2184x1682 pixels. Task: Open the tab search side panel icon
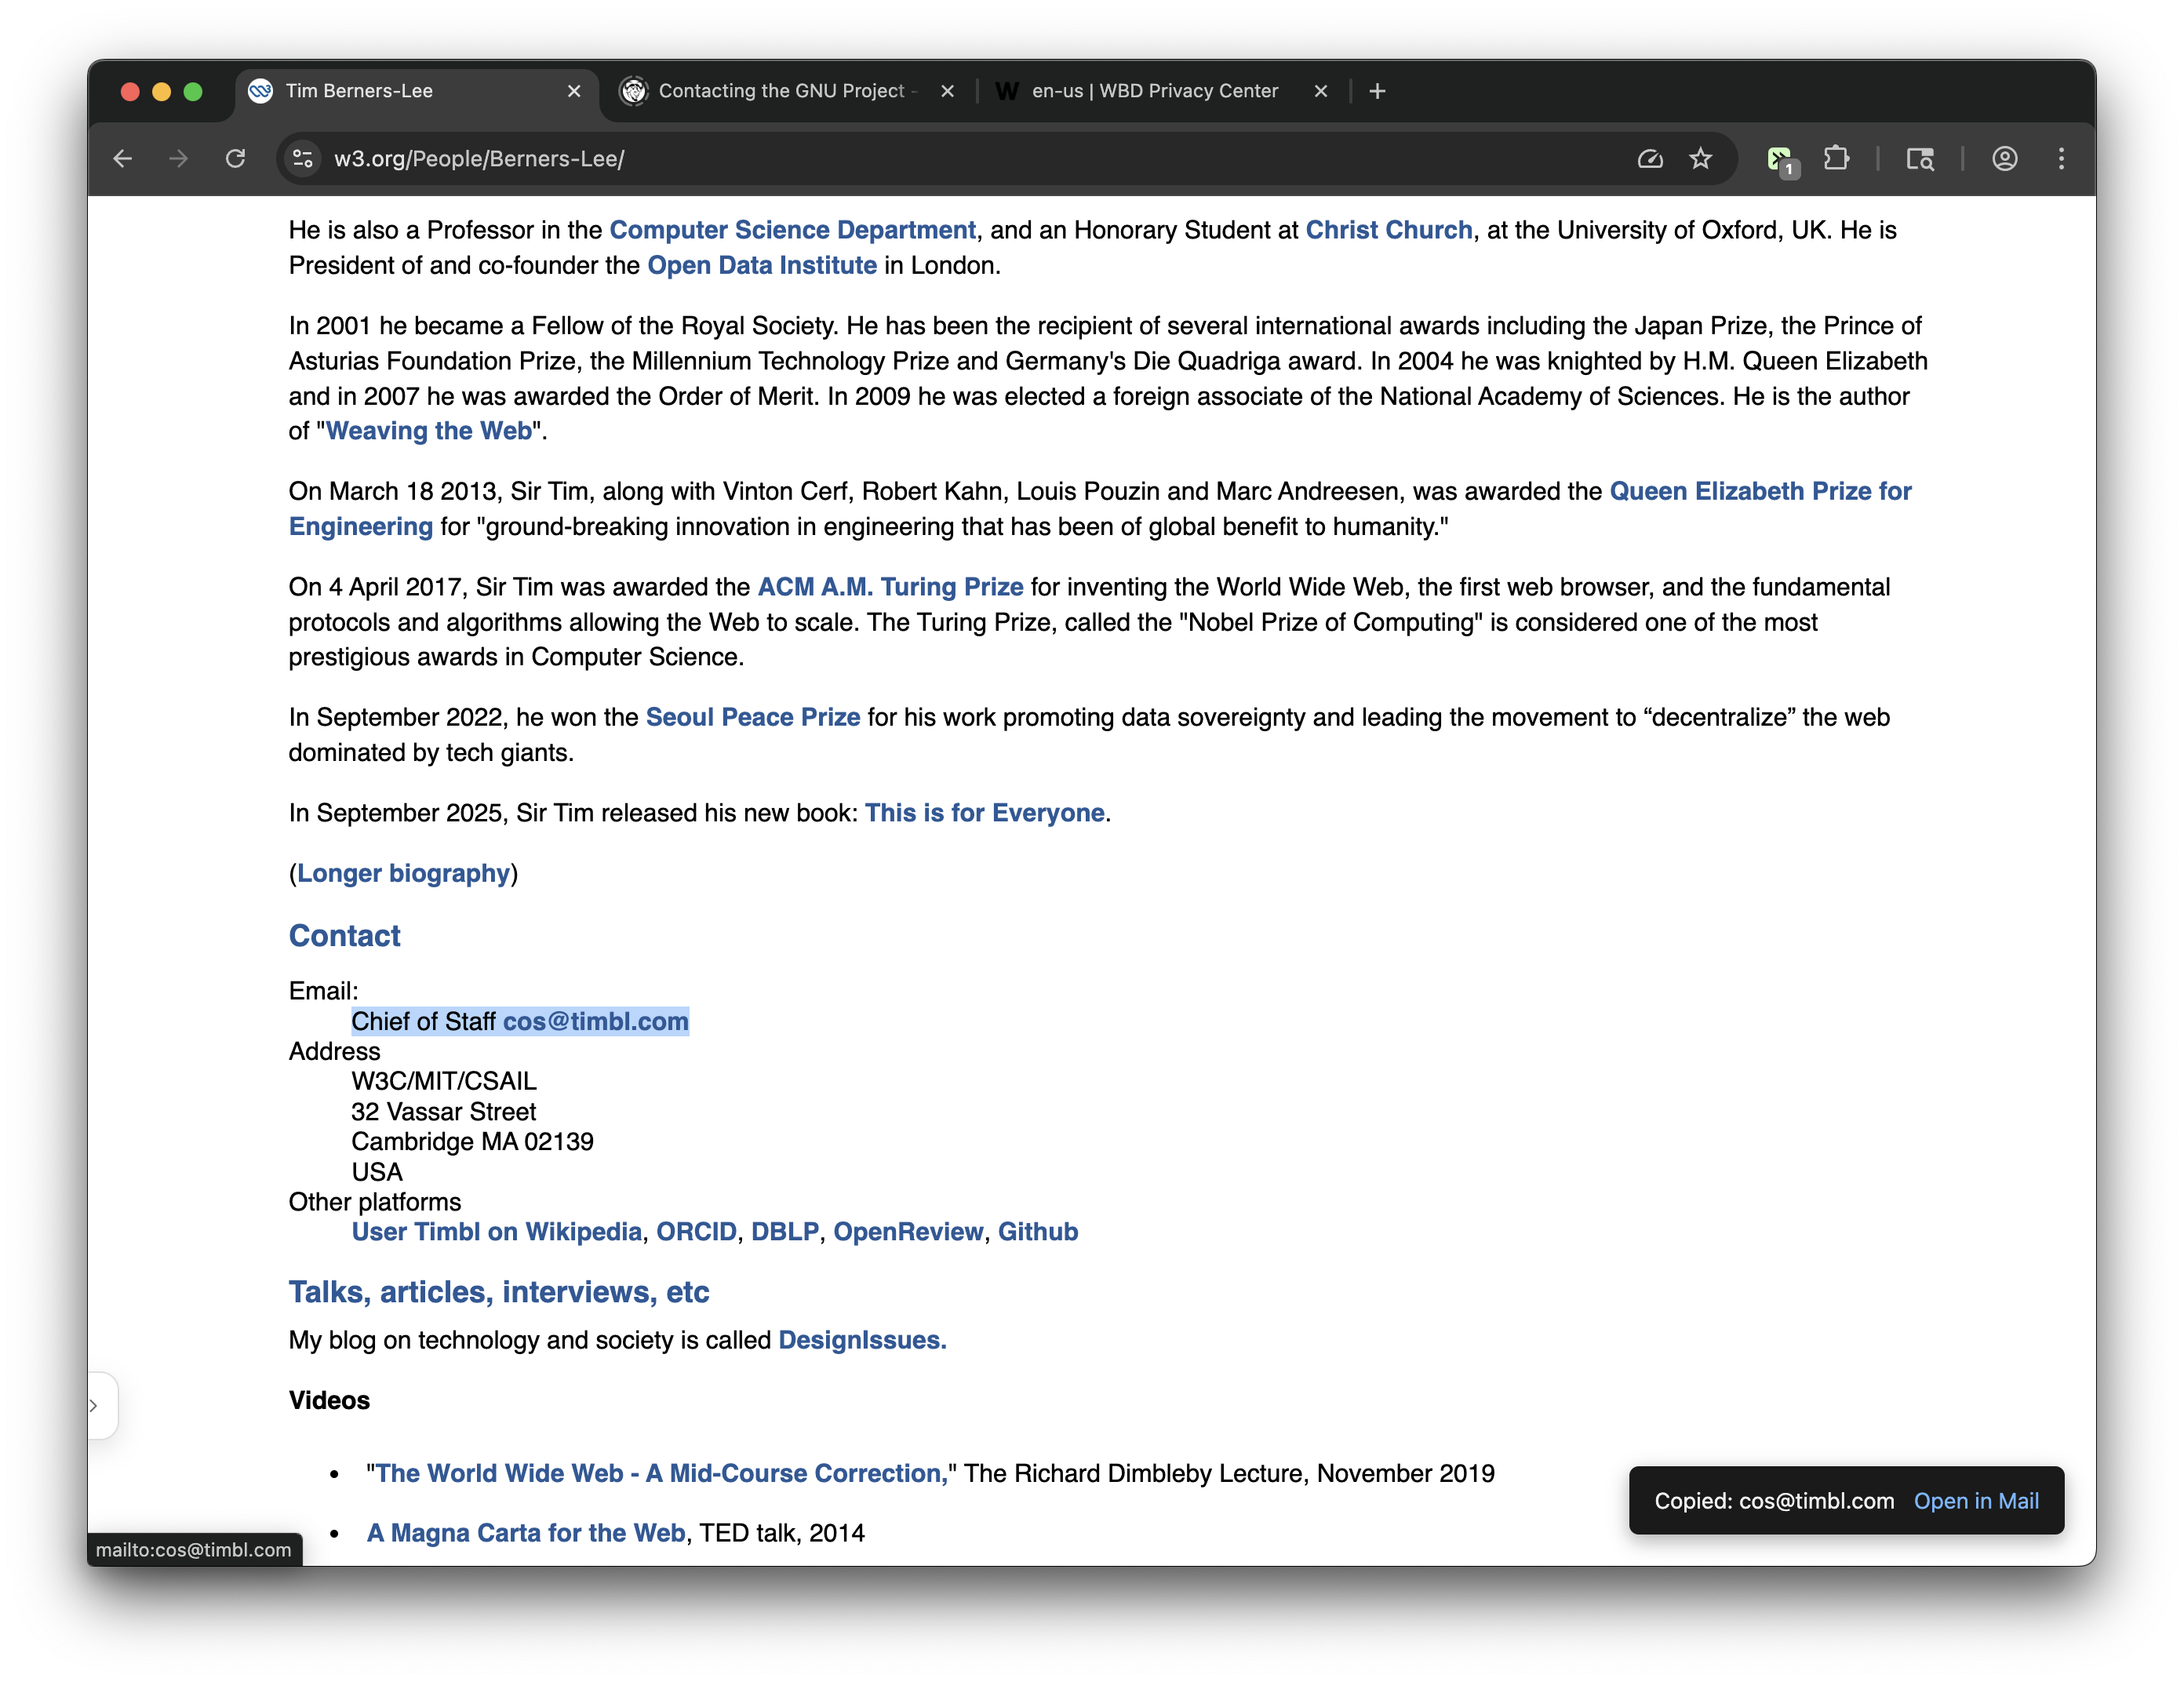pos(1919,159)
